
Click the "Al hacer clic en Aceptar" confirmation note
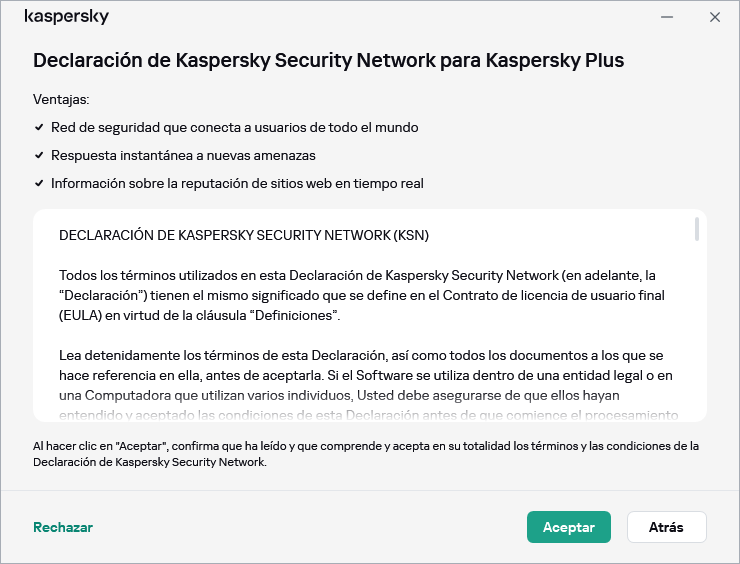pyautogui.click(x=365, y=454)
